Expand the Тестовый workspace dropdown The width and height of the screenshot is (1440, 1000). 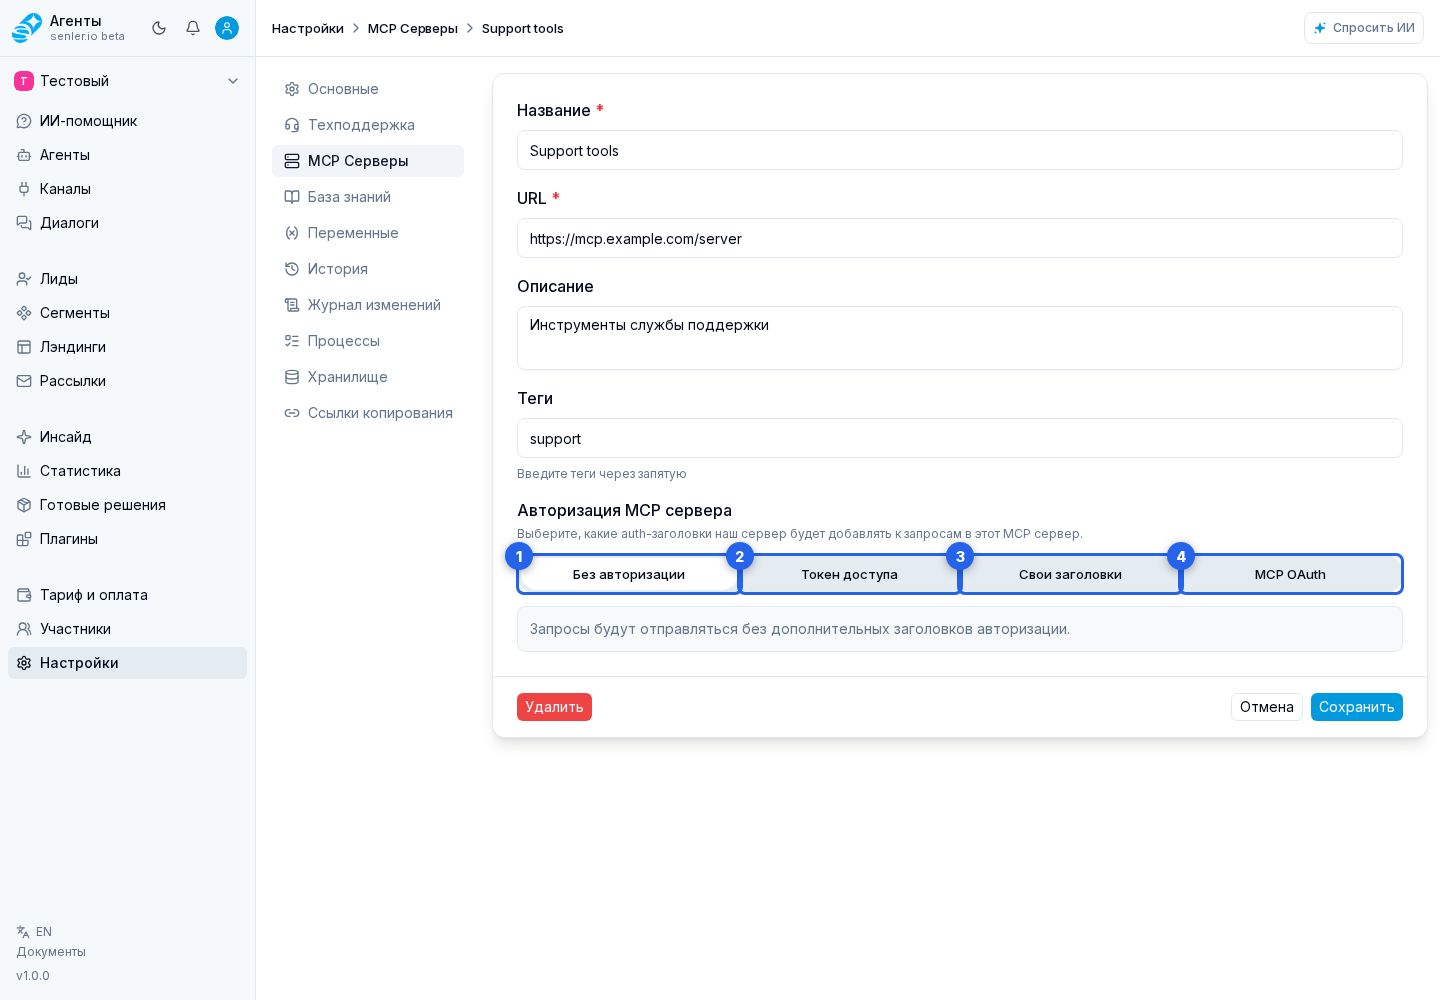point(128,81)
